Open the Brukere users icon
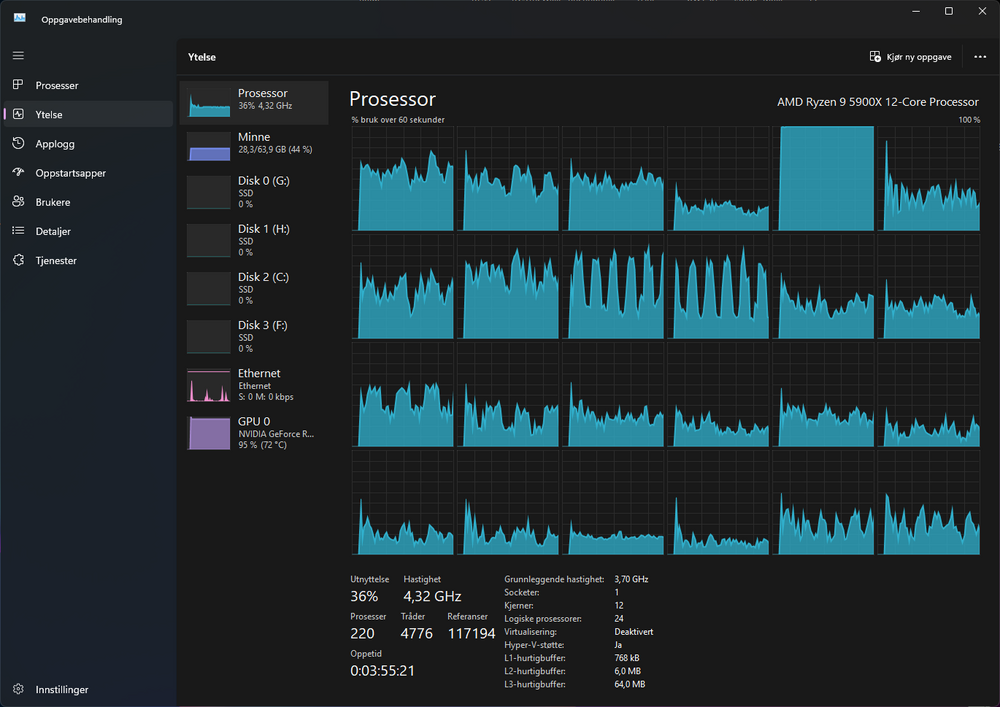The height and width of the screenshot is (707, 1000). coord(18,201)
